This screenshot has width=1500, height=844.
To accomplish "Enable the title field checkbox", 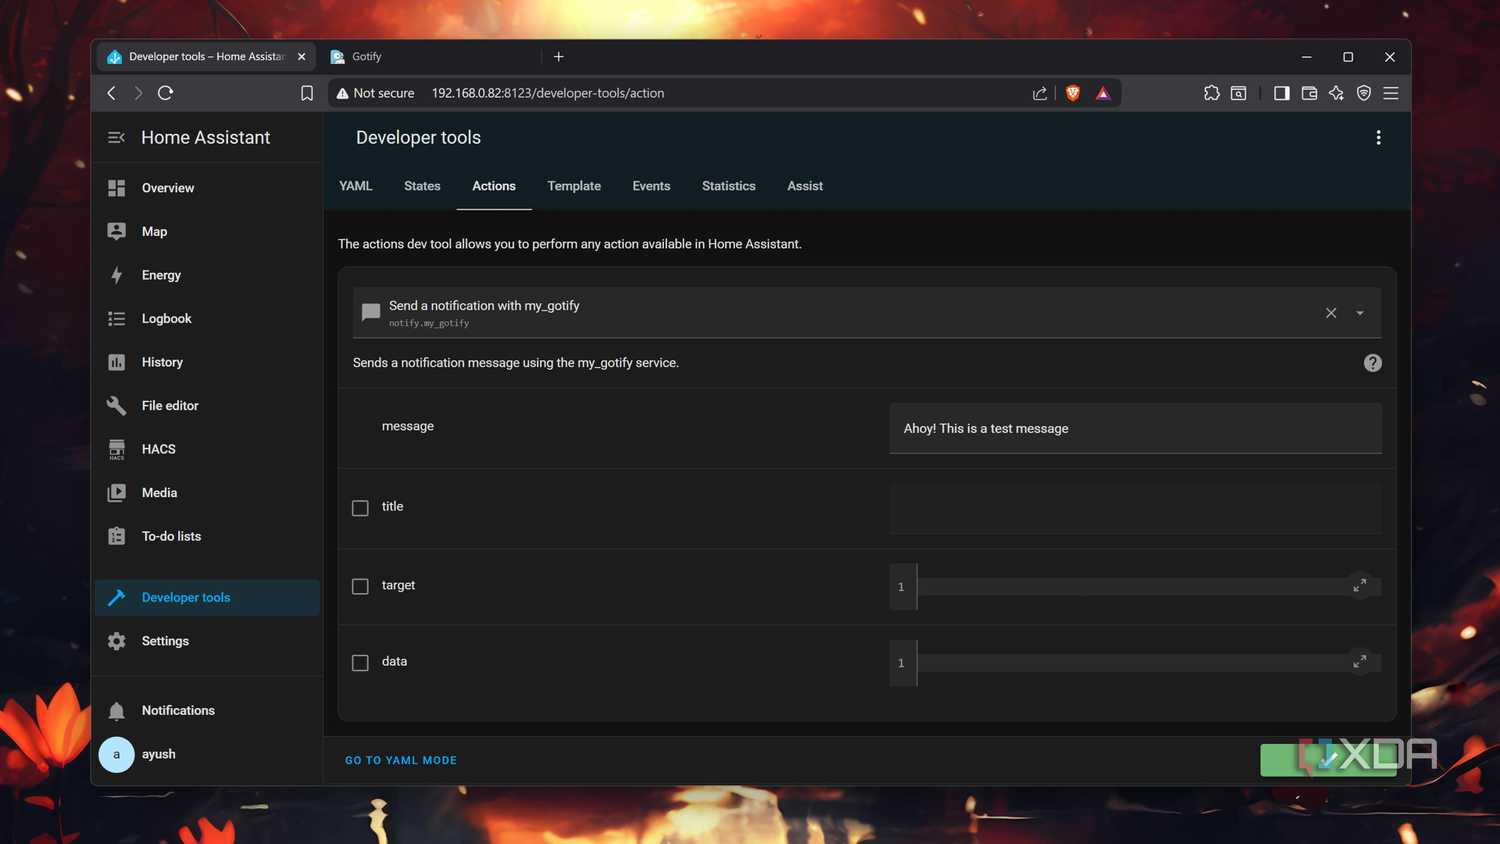I will [x=360, y=508].
